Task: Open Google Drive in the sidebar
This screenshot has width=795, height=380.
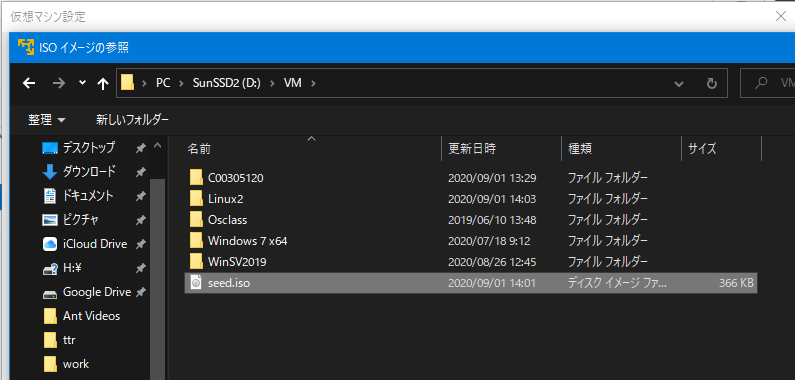Action: pos(97,292)
